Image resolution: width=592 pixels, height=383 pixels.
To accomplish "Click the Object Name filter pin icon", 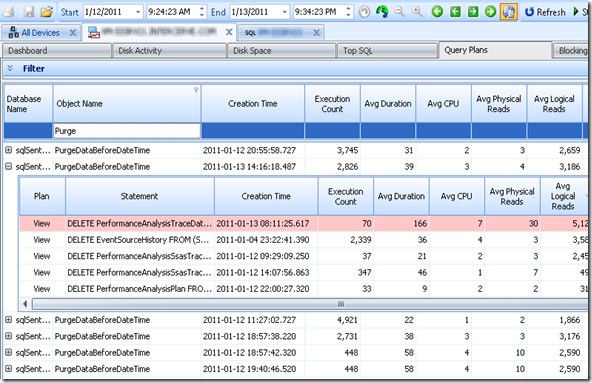I will click(x=196, y=90).
